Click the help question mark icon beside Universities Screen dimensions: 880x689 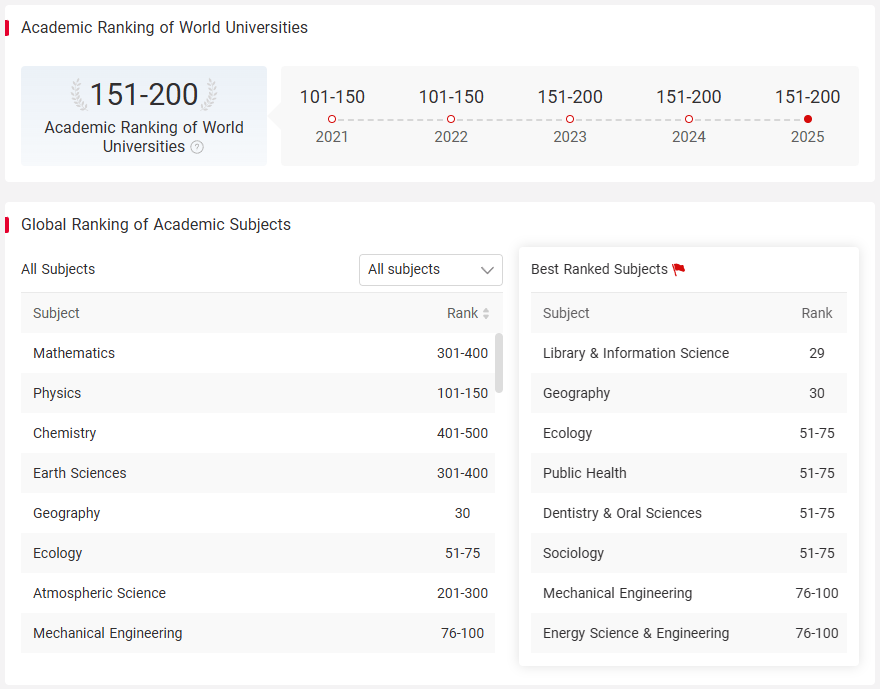click(197, 147)
